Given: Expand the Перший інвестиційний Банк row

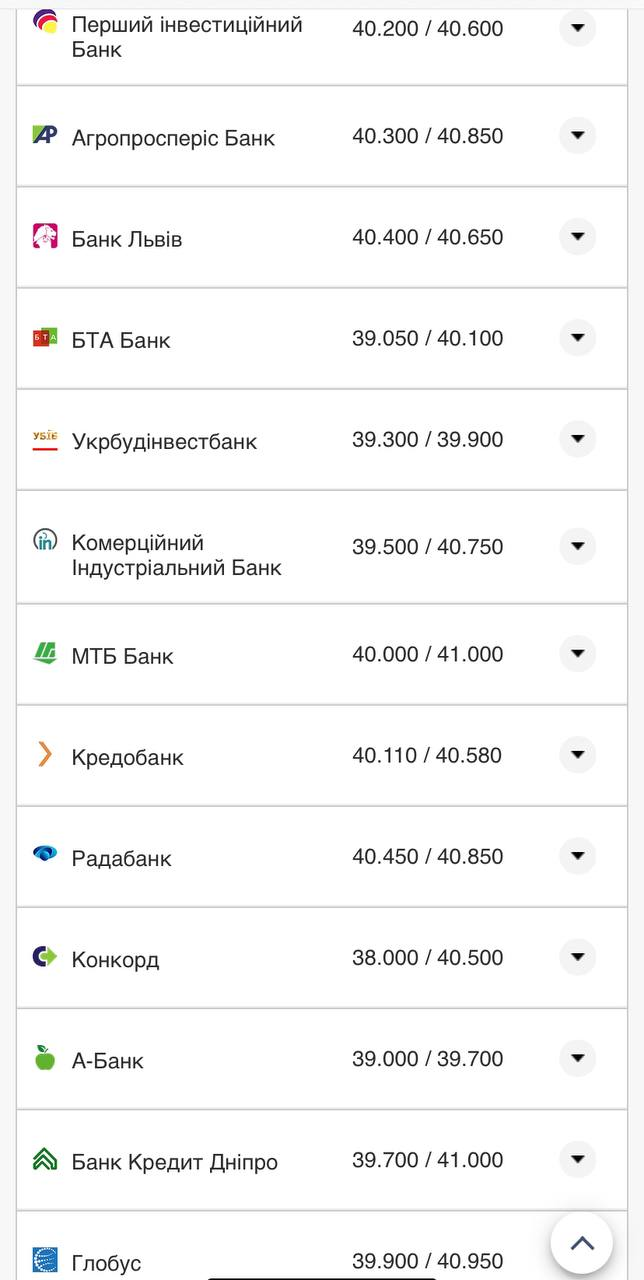Looking at the screenshot, I should pyautogui.click(x=577, y=28).
